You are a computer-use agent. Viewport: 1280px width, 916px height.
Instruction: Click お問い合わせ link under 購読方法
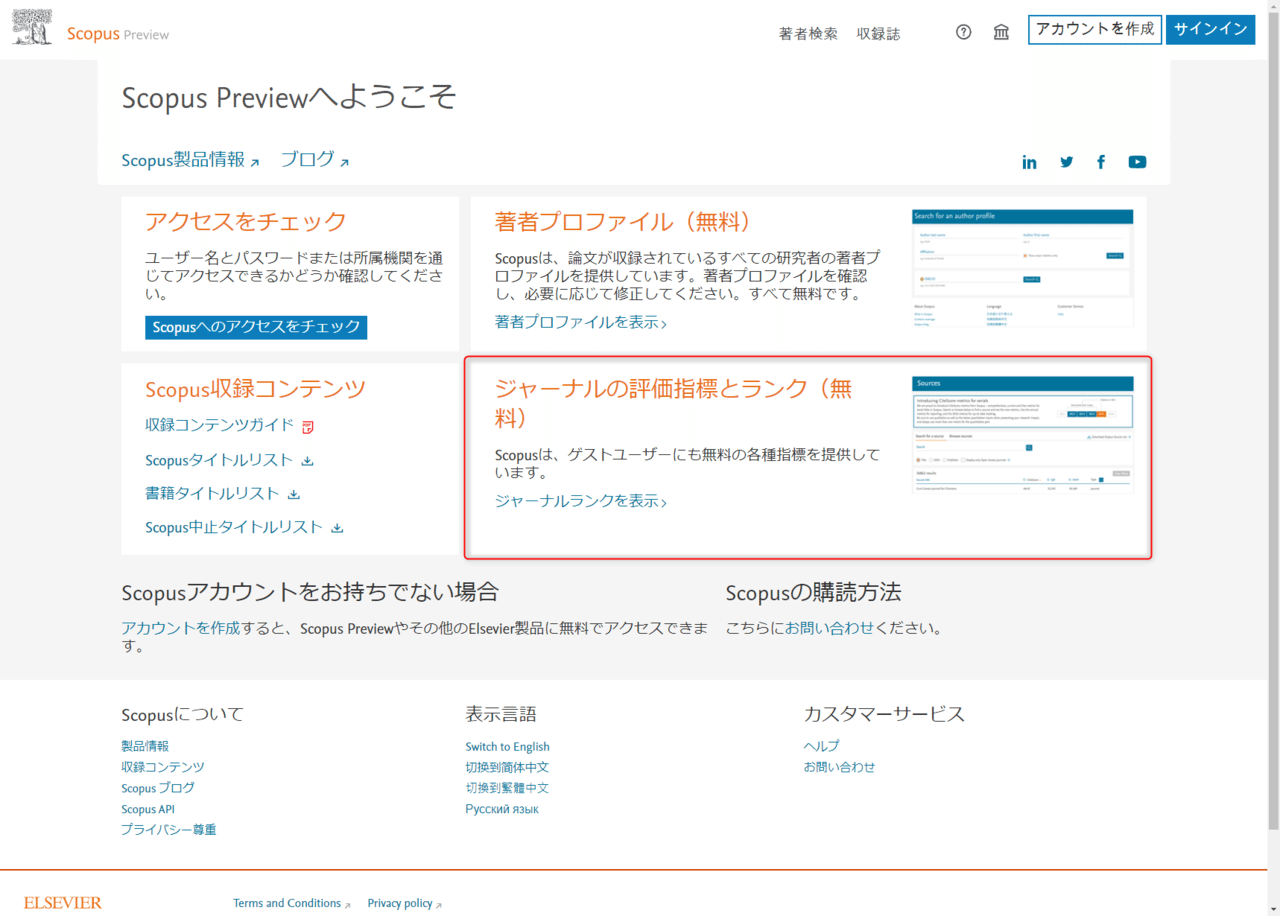(x=829, y=628)
